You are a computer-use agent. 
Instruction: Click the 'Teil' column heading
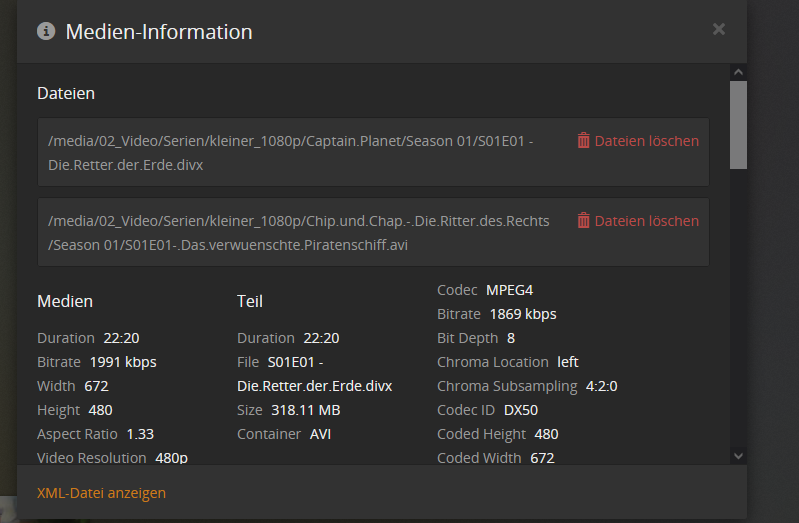click(250, 301)
